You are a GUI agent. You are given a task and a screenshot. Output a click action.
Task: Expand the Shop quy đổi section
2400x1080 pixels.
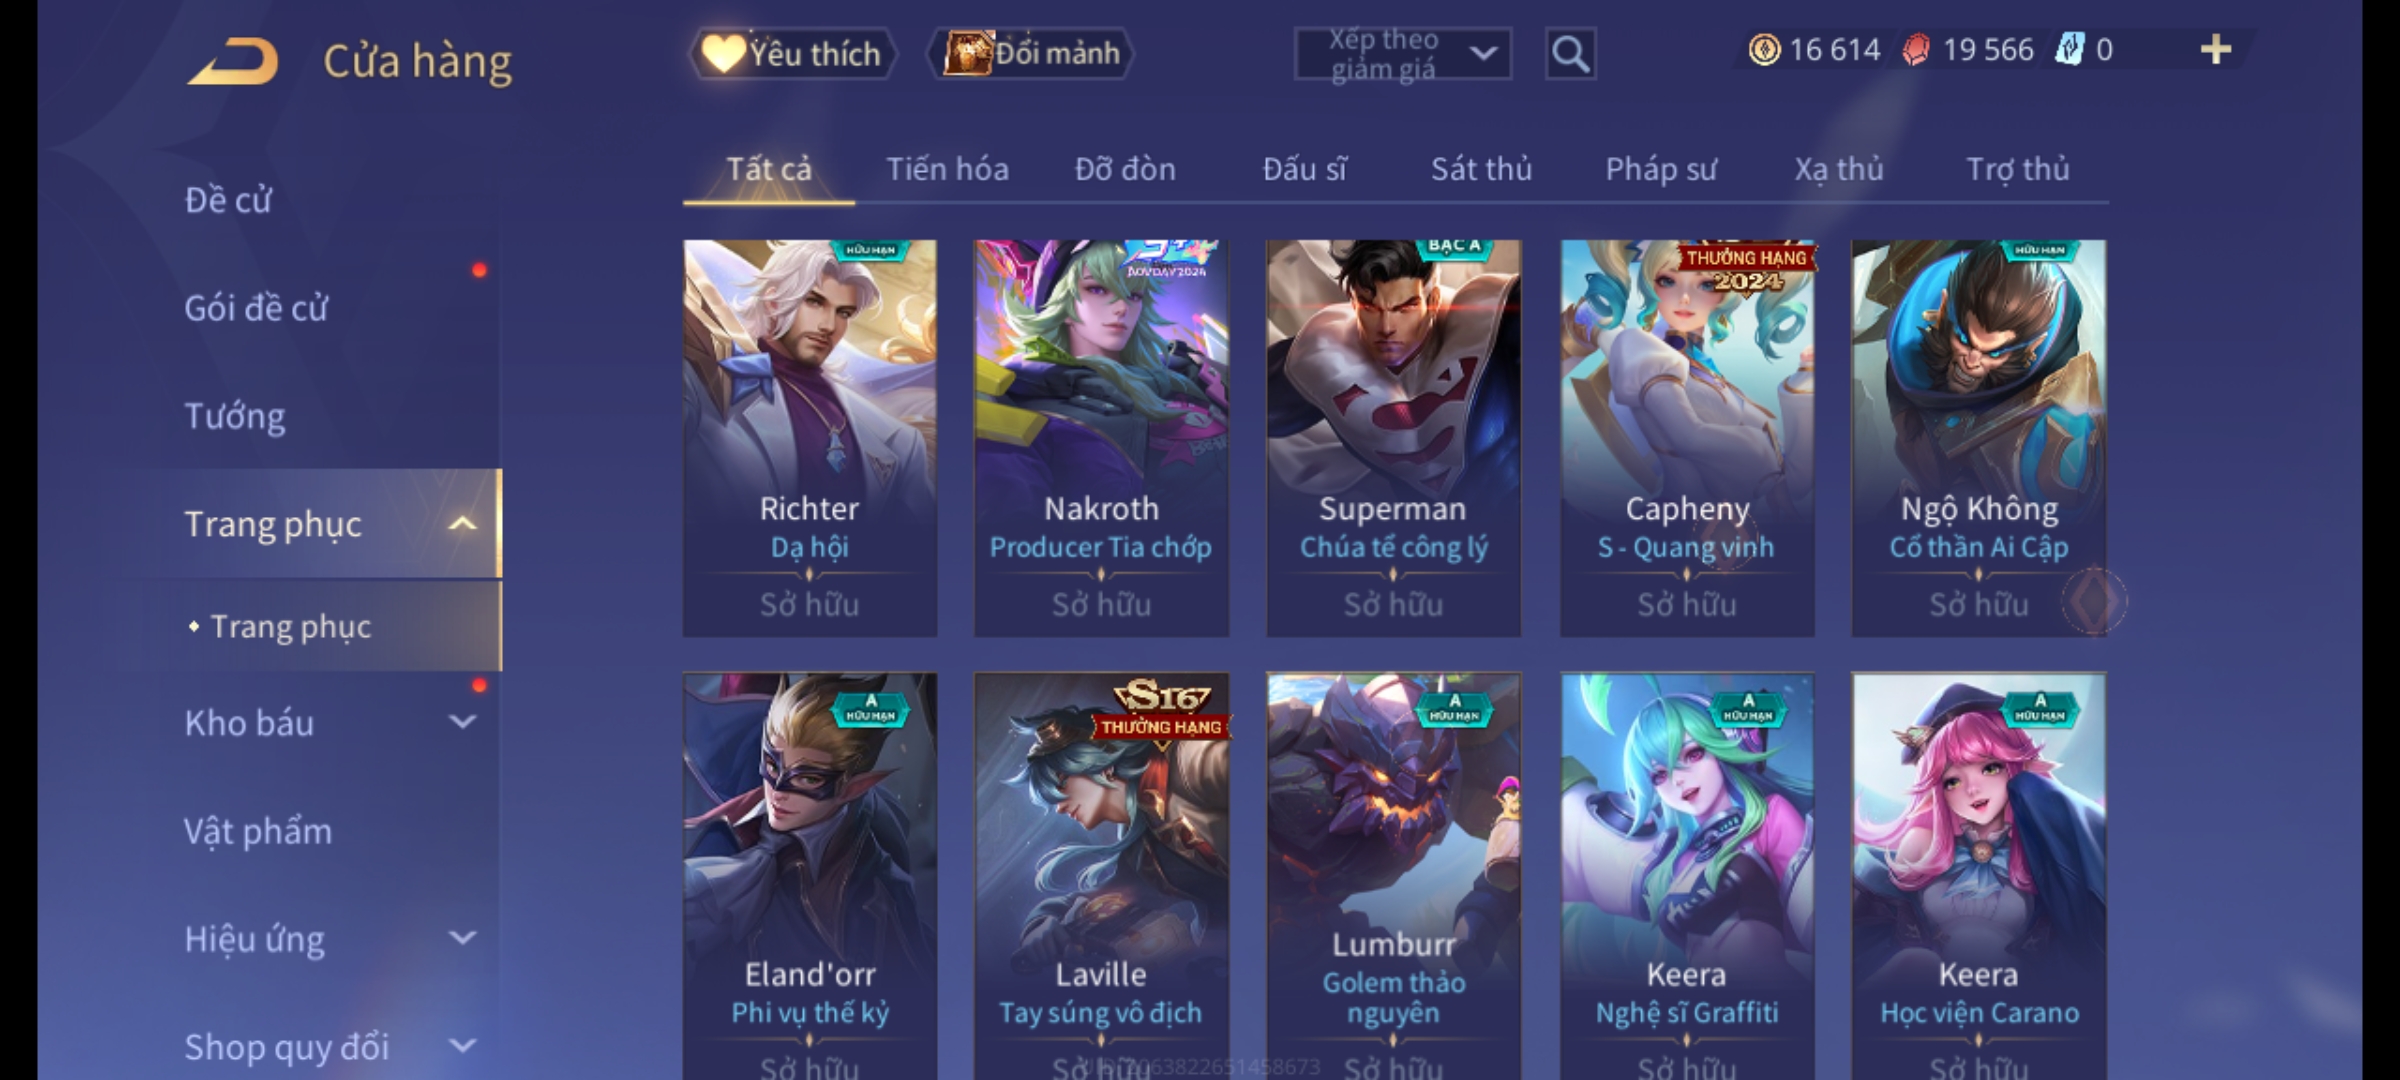click(462, 1046)
